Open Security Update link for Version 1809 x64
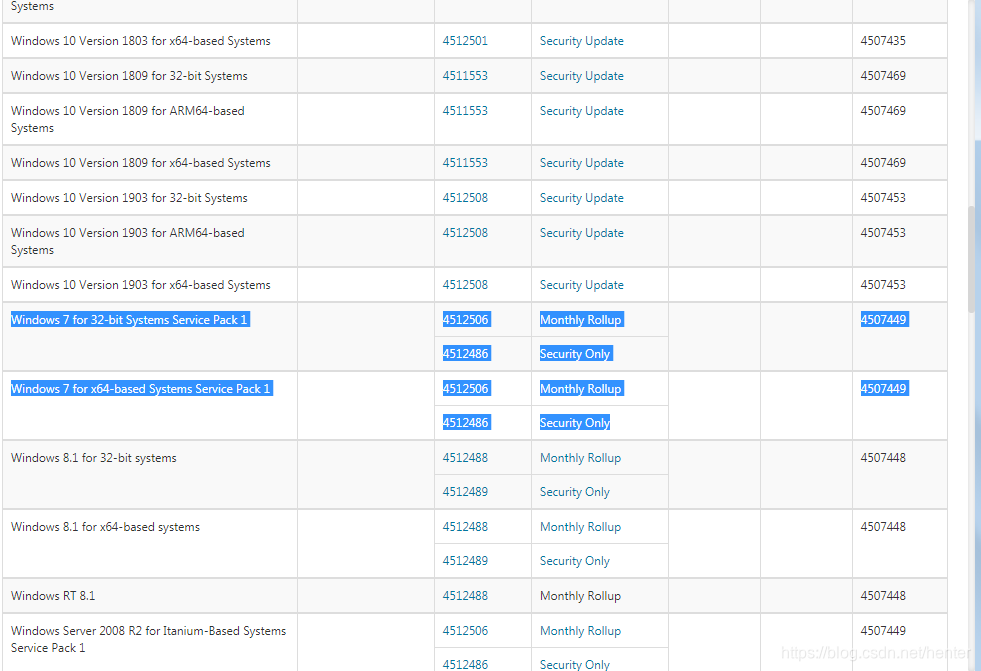Image resolution: width=981 pixels, height=671 pixels. [581, 163]
